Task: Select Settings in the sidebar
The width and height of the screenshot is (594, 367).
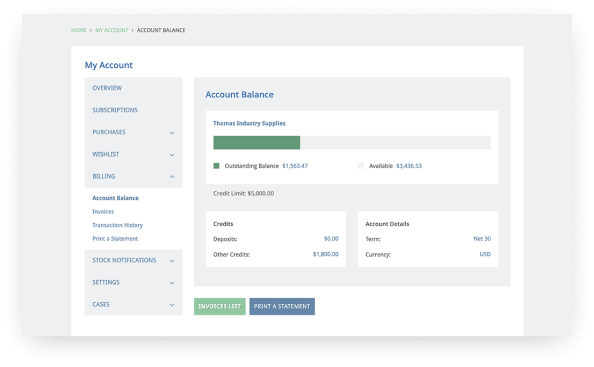Action: point(106,283)
